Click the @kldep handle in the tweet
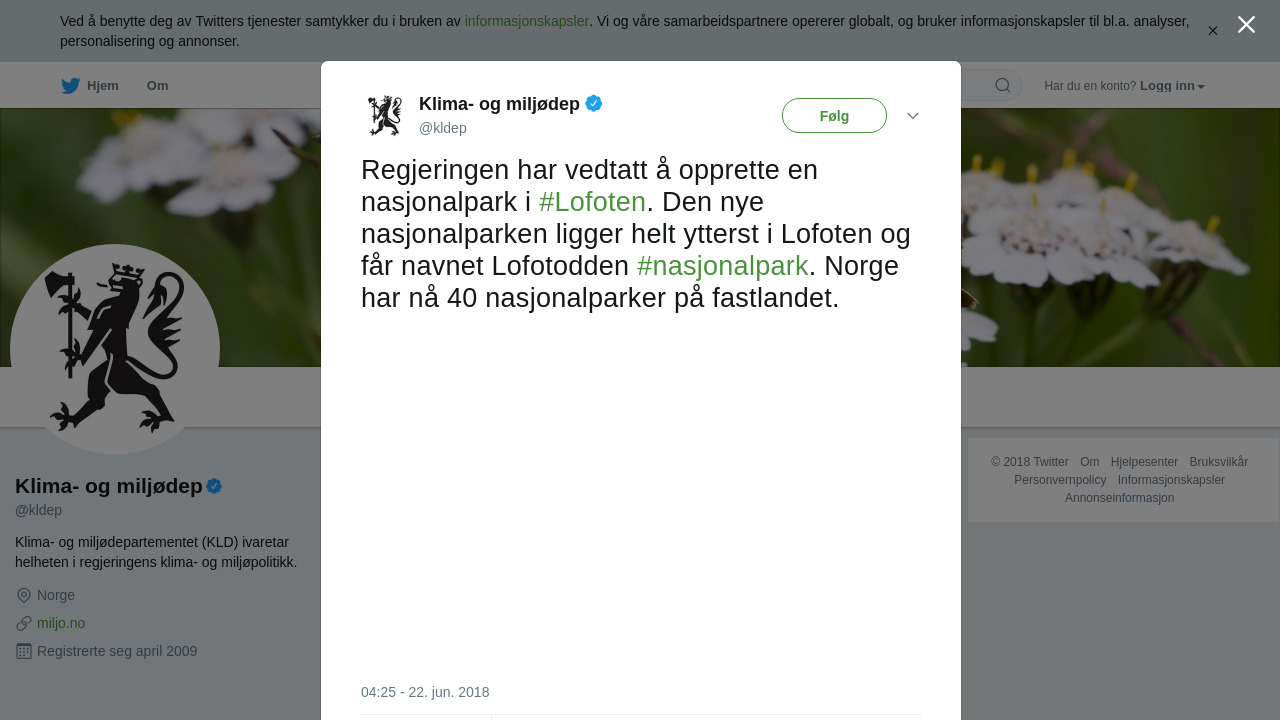Image resolution: width=1280 pixels, height=720 pixels. (x=443, y=128)
